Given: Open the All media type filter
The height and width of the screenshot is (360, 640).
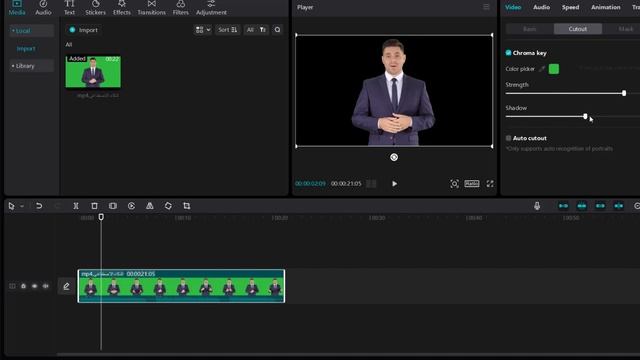Looking at the screenshot, I should [x=250, y=30].
